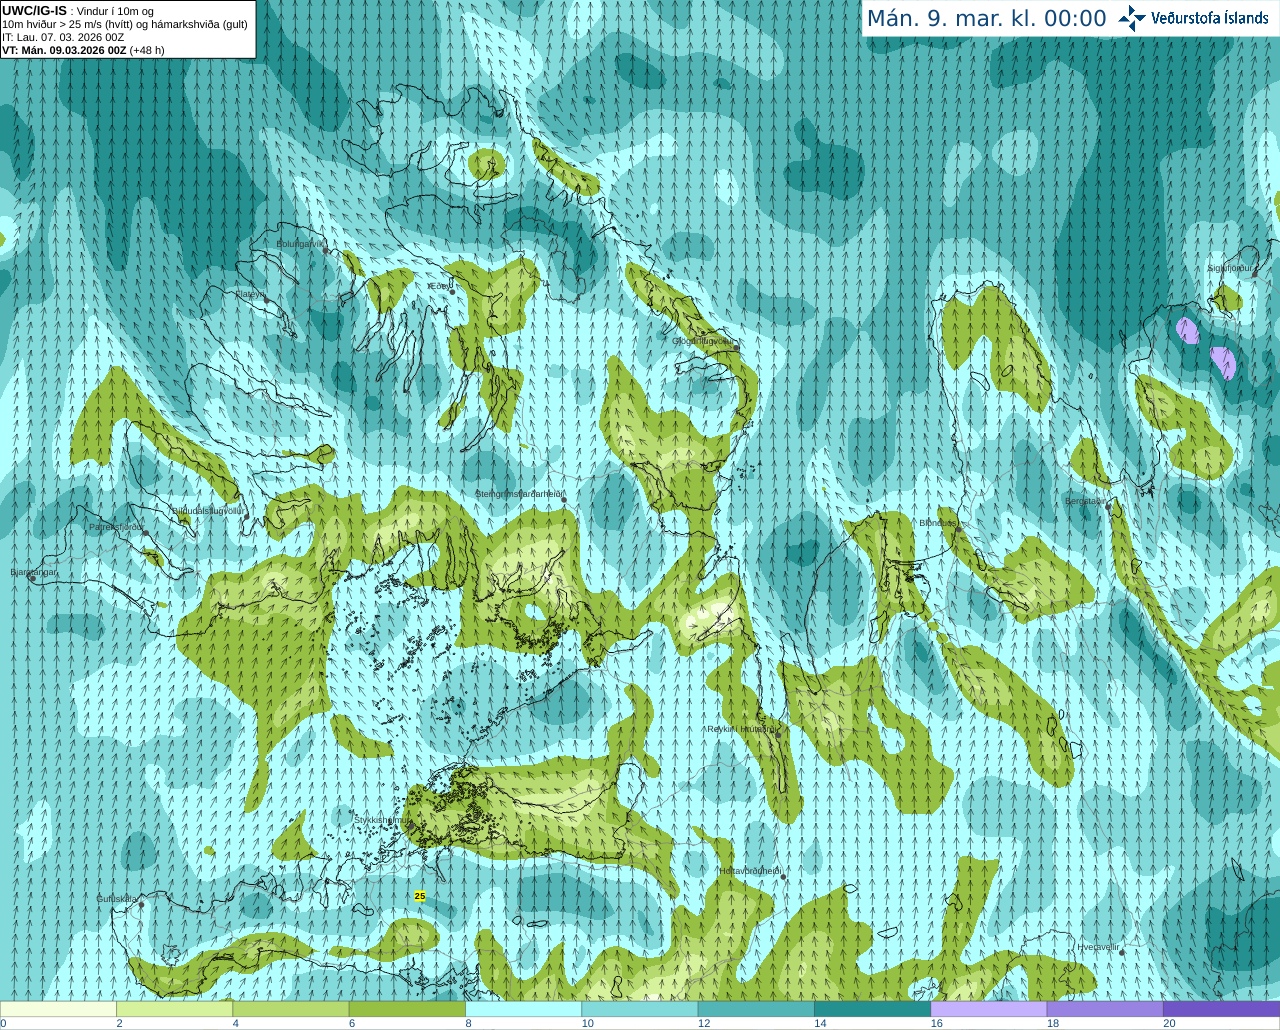Click the light green 2–4 m/s legend swatch
The width and height of the screenshot is (1280, 1030).
(x=174, y=1009)
